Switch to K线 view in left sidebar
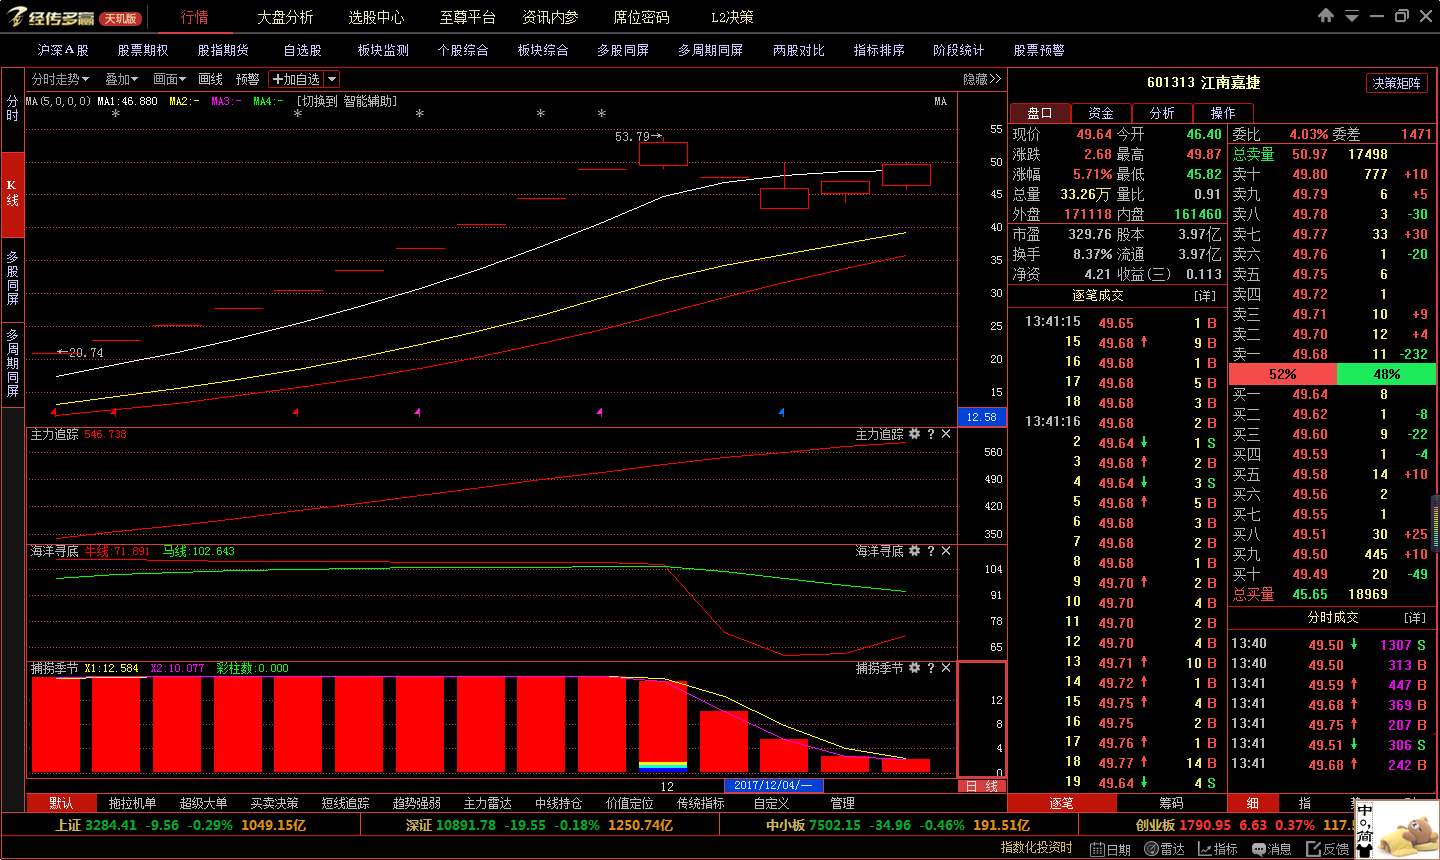The width and height of the screenshot is (1440, 860). pyautogui.click(x=12, y=193)
